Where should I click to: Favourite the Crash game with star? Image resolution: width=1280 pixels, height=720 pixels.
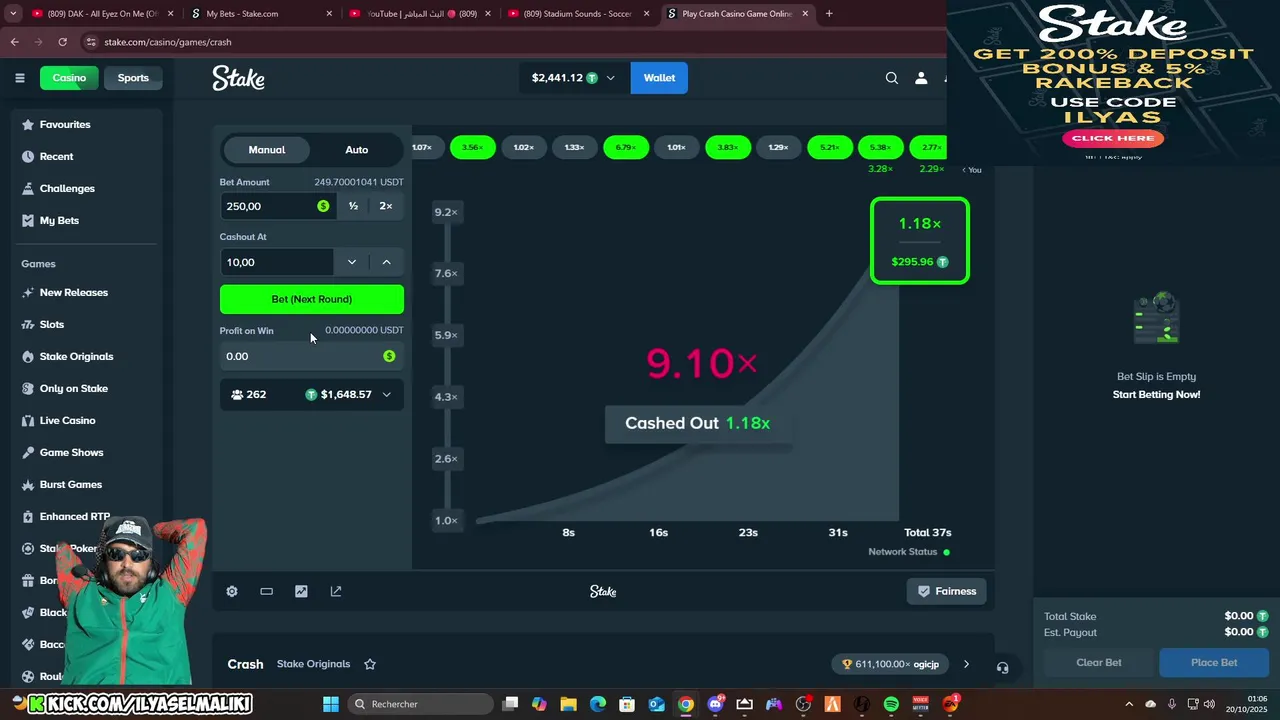[x=370, y=664]
